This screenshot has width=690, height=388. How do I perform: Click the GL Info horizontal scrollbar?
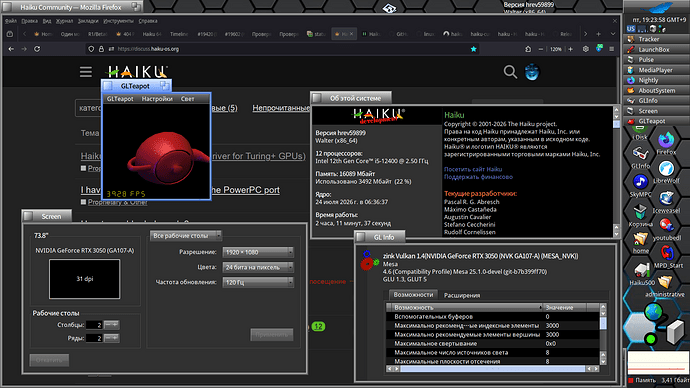493,369
